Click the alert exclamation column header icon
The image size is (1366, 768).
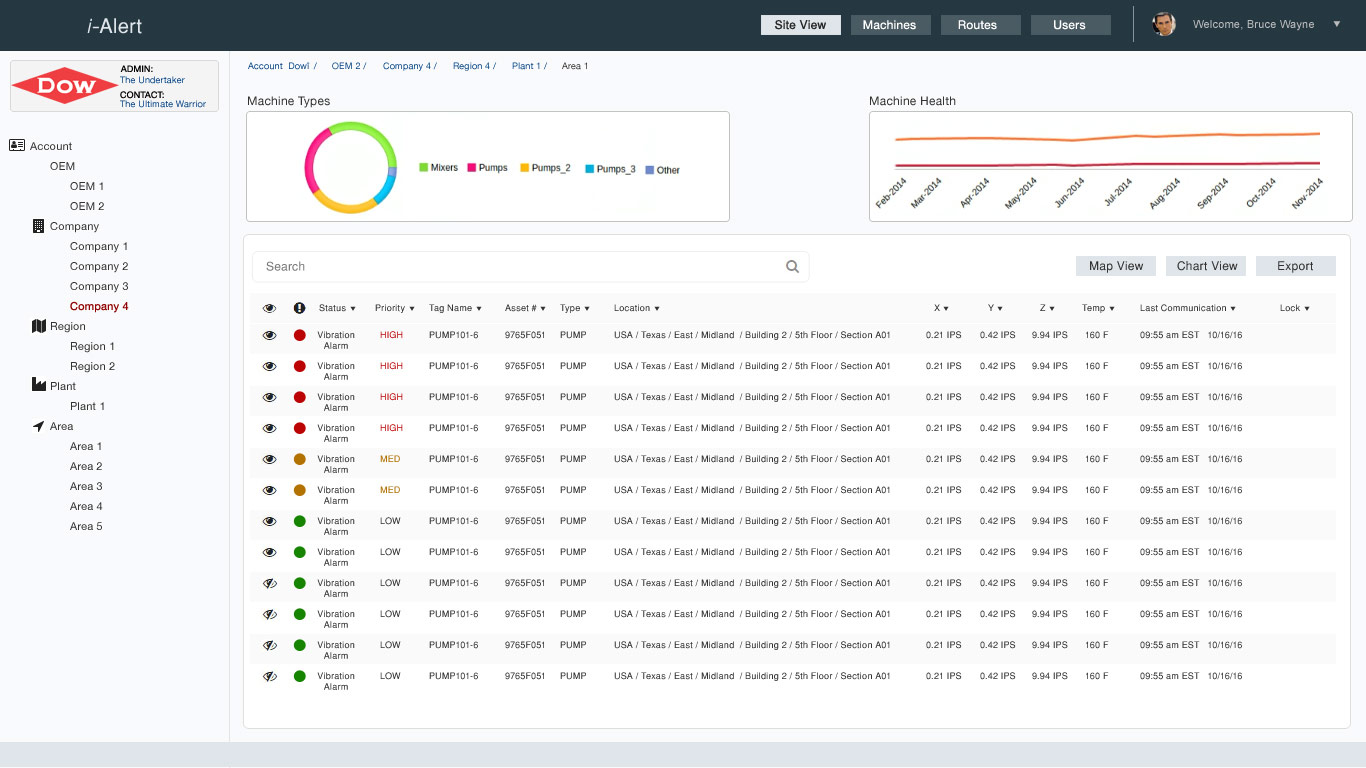[299, 308]
